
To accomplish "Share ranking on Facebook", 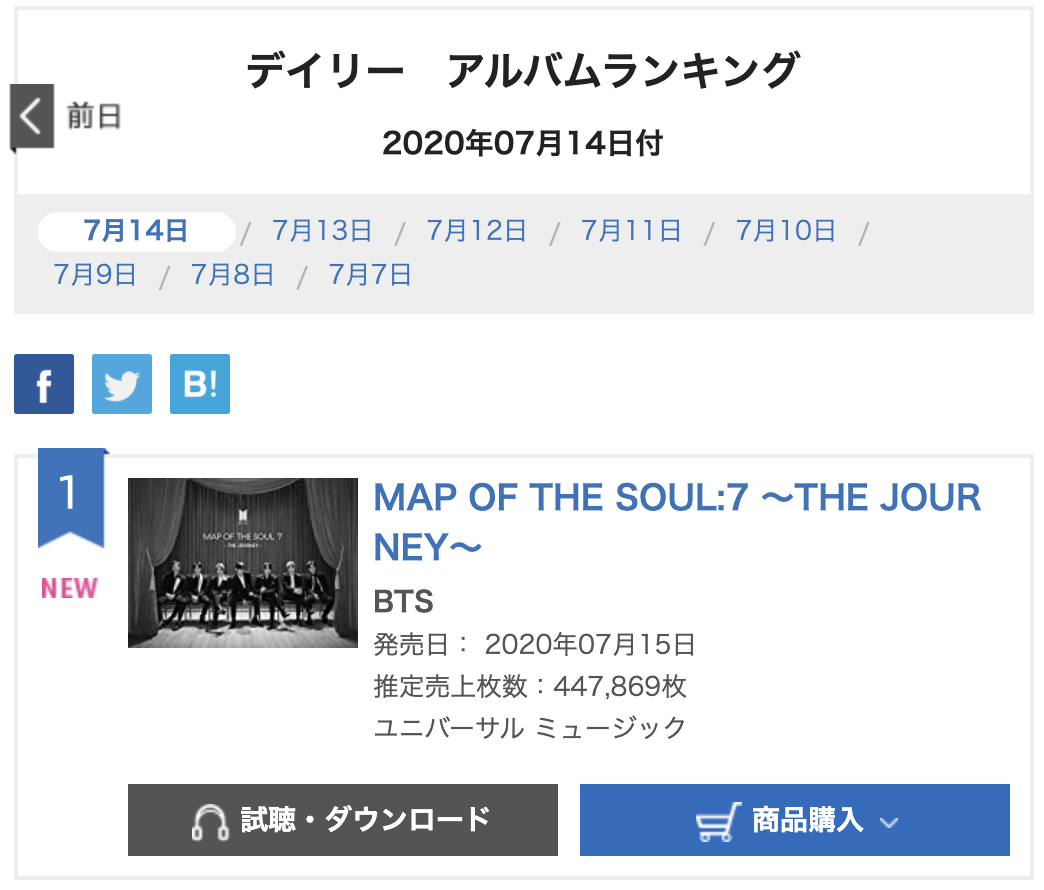I will coord(44,384).
